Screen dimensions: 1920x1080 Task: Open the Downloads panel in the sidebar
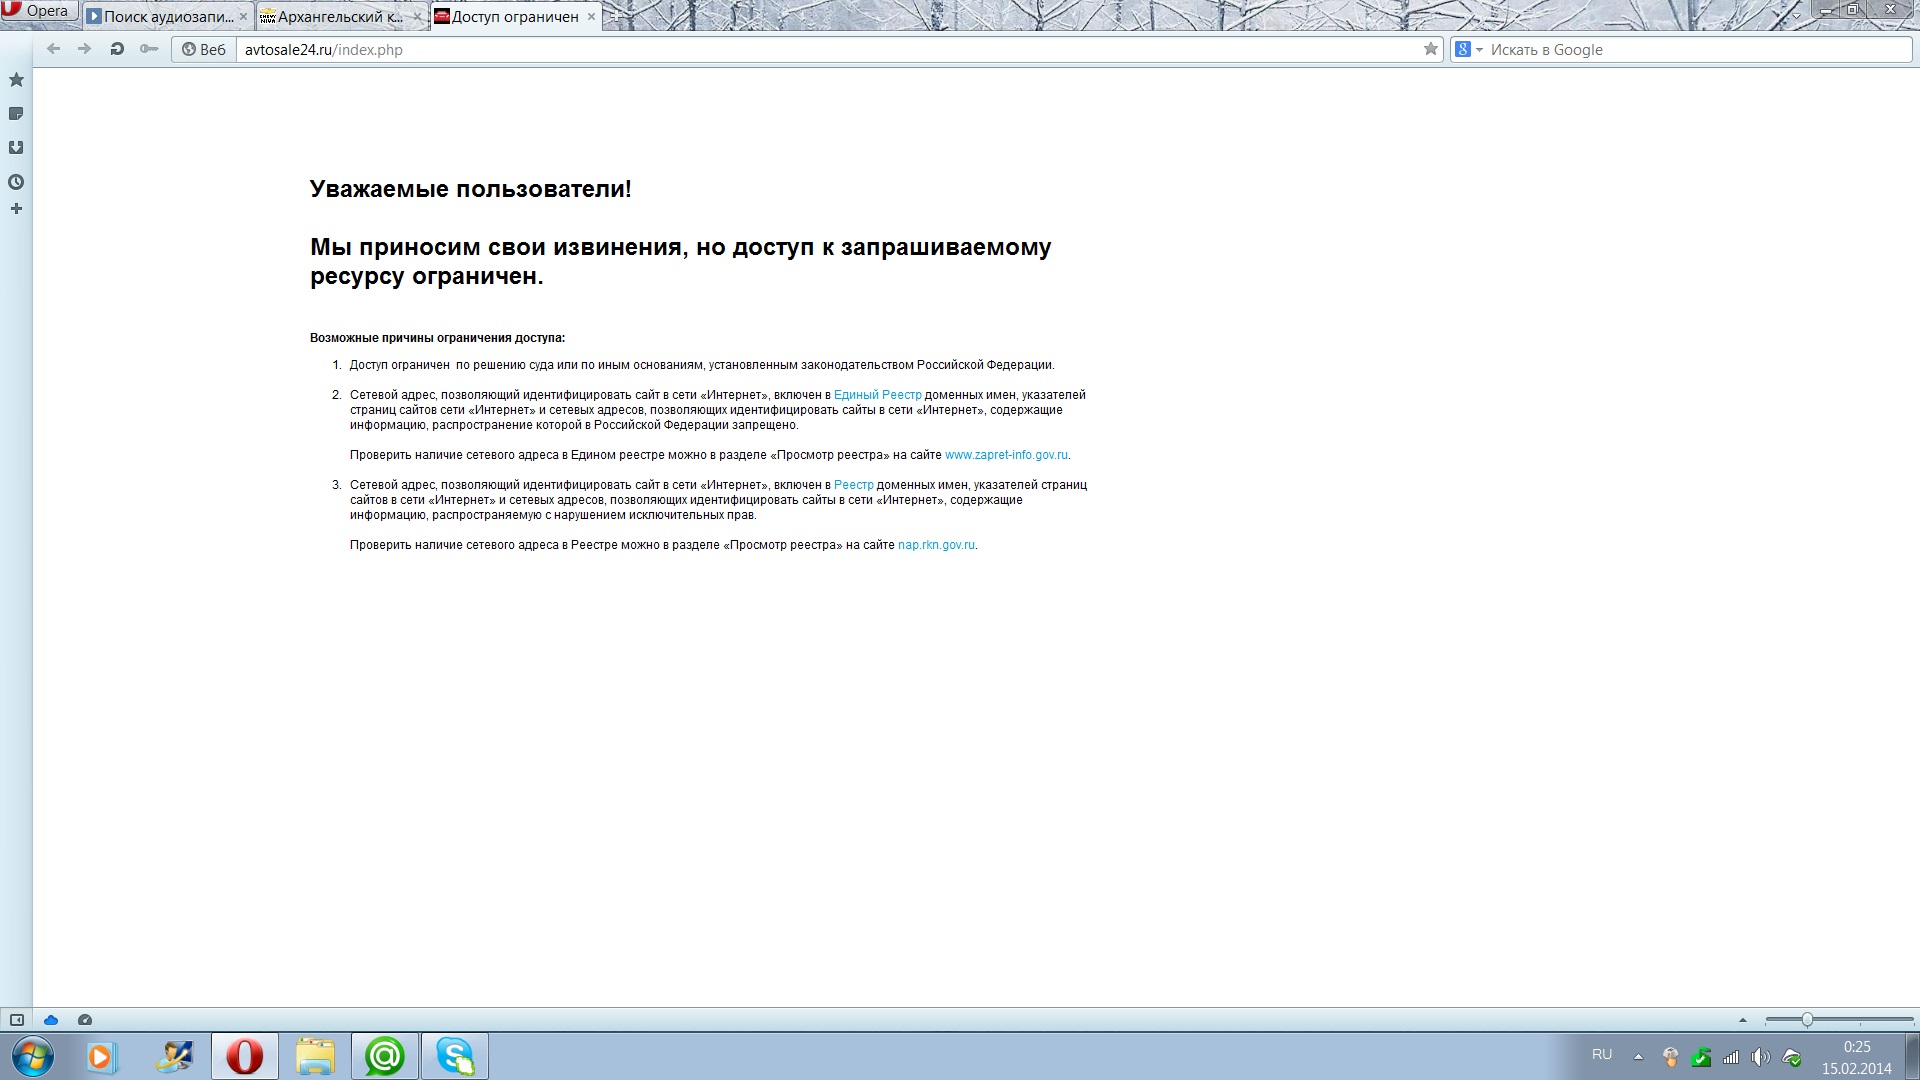[x=16, y=148]
